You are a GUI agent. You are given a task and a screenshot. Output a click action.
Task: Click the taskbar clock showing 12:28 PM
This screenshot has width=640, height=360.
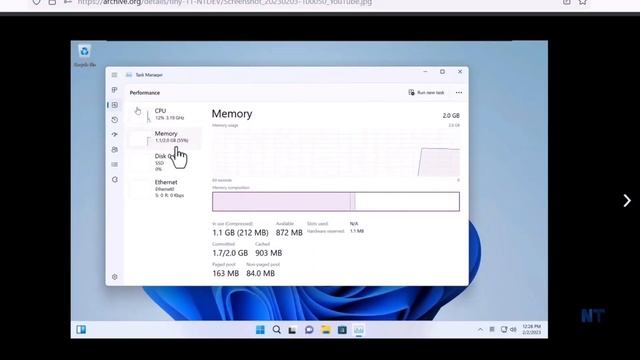pyautogui.click(x=531, y=329)
